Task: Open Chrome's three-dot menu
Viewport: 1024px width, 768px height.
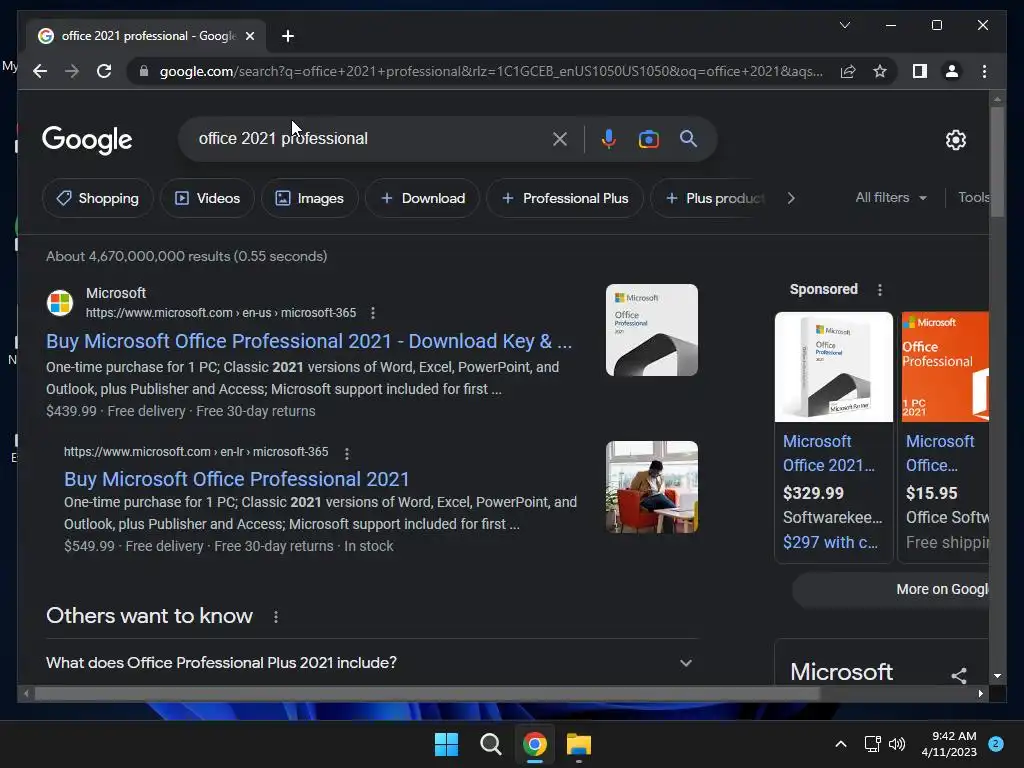Action: click(984, 71)
